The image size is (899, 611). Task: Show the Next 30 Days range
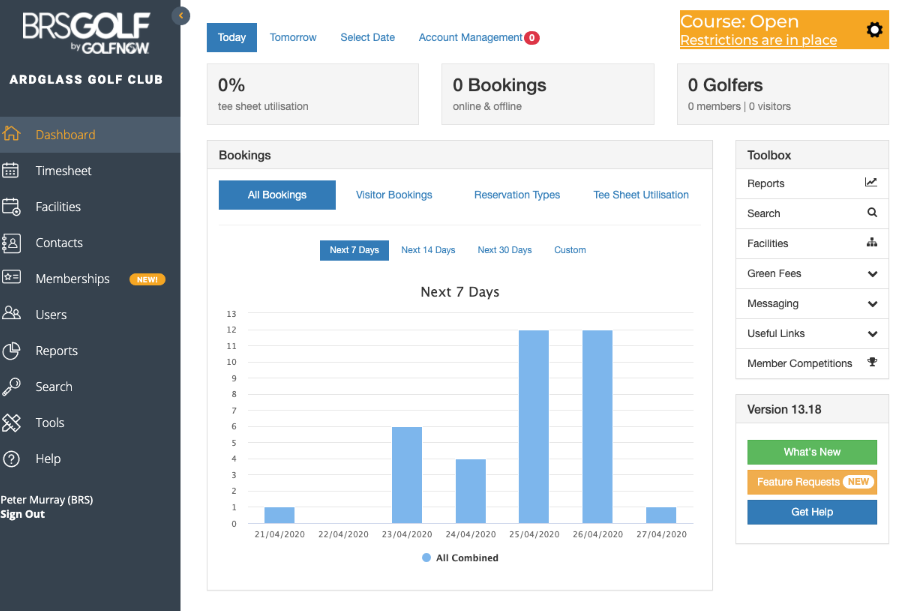point(505,250)
